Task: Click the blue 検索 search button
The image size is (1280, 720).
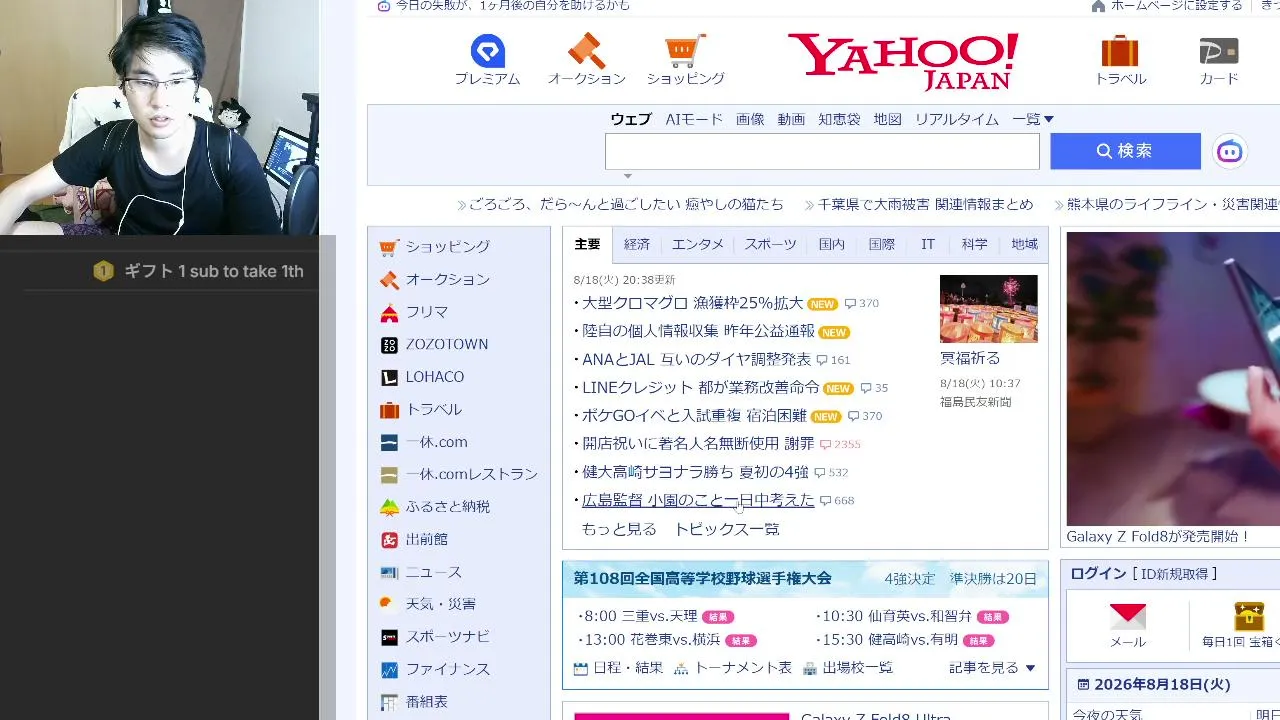Action: click(x=1125, y=151)
